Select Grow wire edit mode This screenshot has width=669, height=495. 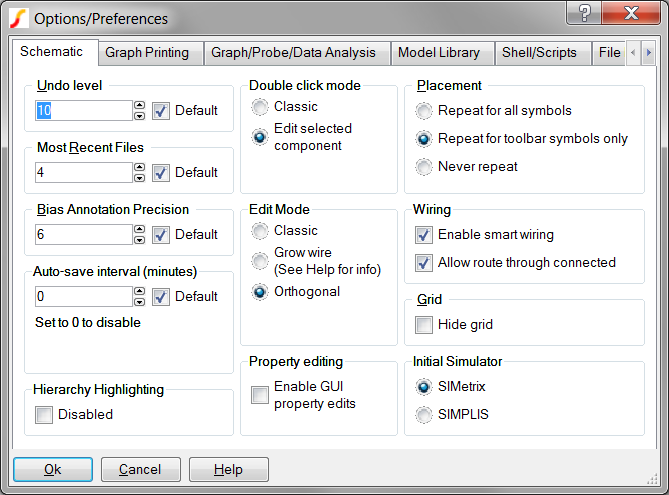pos(260,261)
